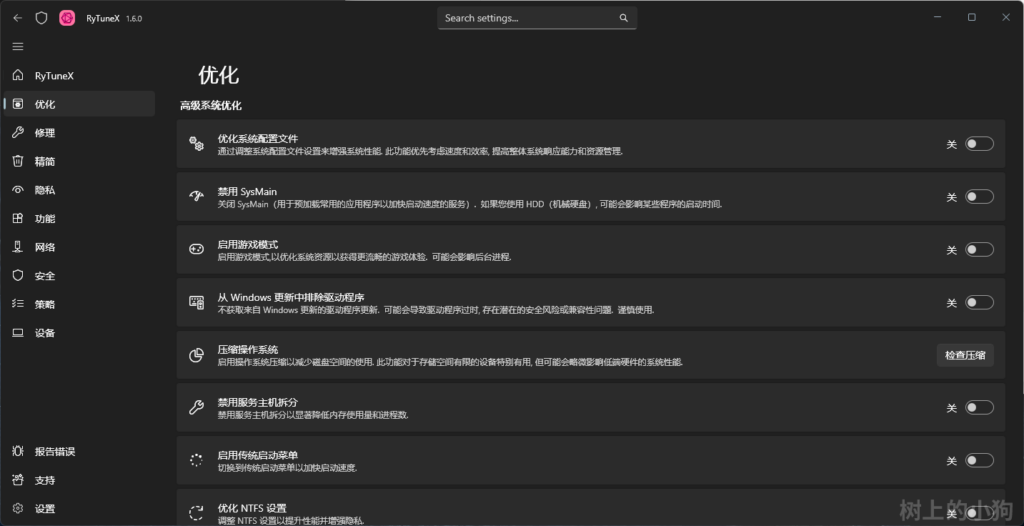Click the icon of 优化 NTFS 设置
The width and height of the screenshot is (1024, 526).
pyautogui.click(x=197, y=513)
